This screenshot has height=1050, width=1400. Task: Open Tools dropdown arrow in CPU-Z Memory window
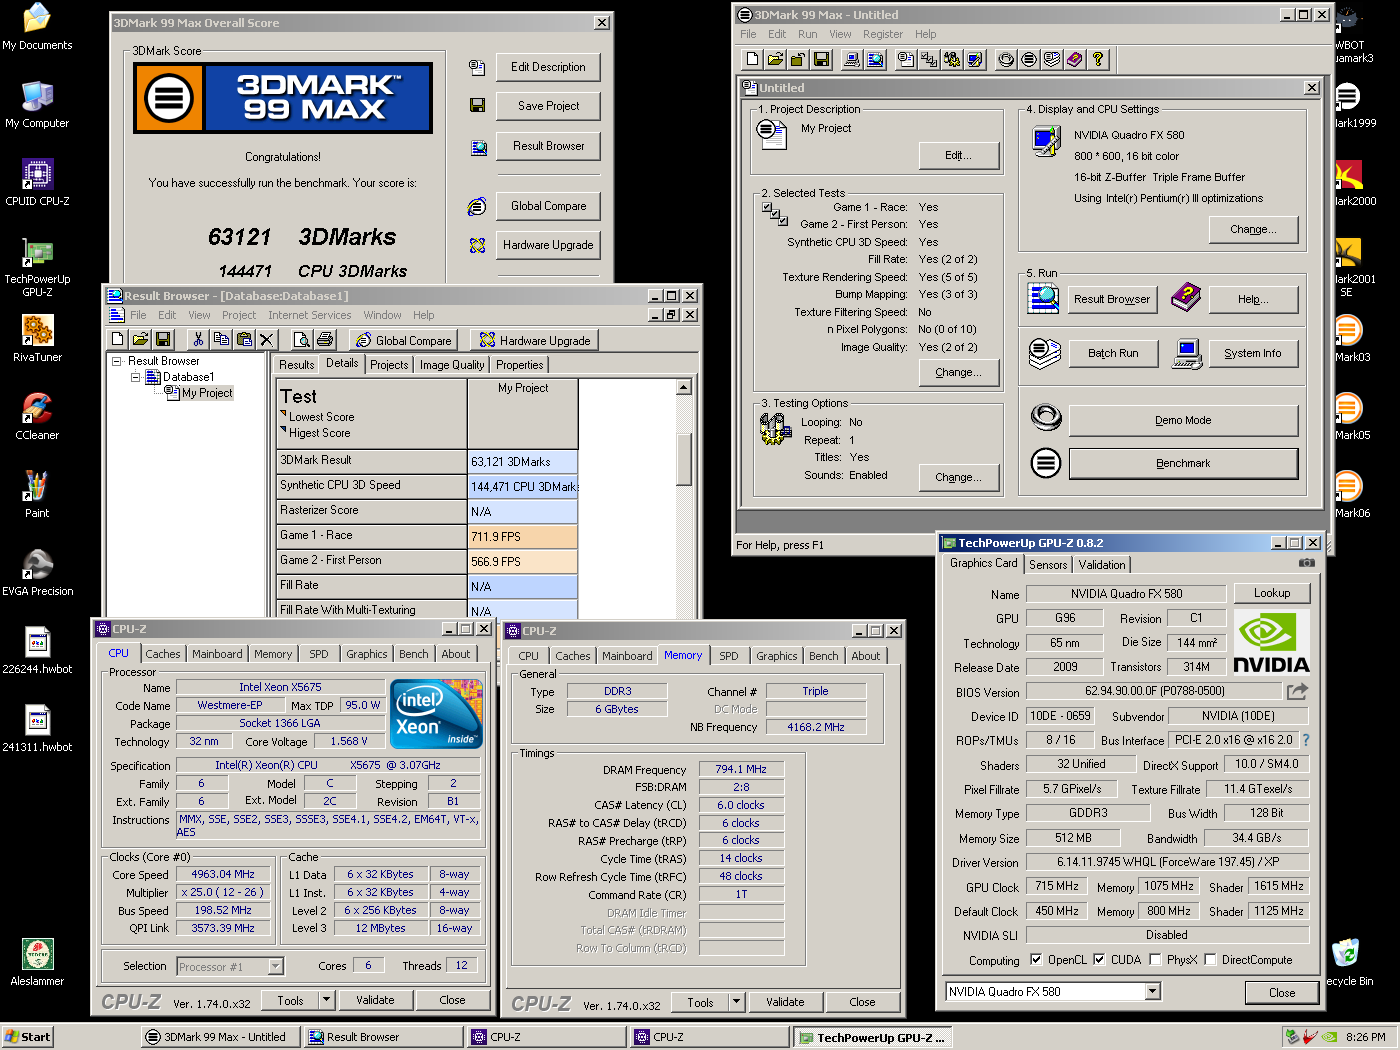click(x=736, y=1002)
